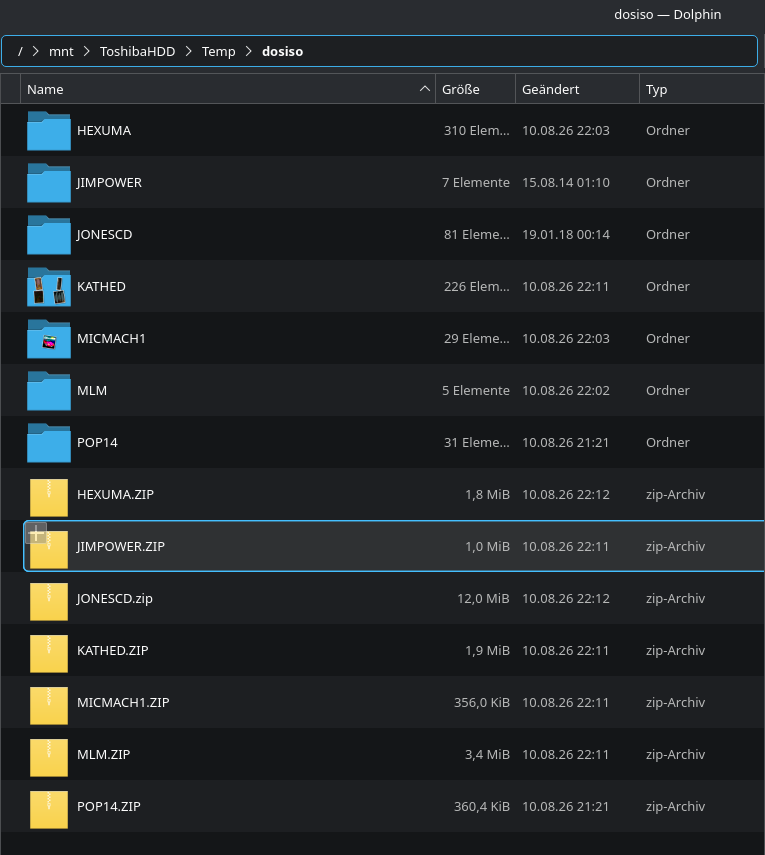Image resolution: width=765 pixels, height=855 pixels.
Task: Click the 360,4 KiB size value
Action: click(x=482, y=806)
